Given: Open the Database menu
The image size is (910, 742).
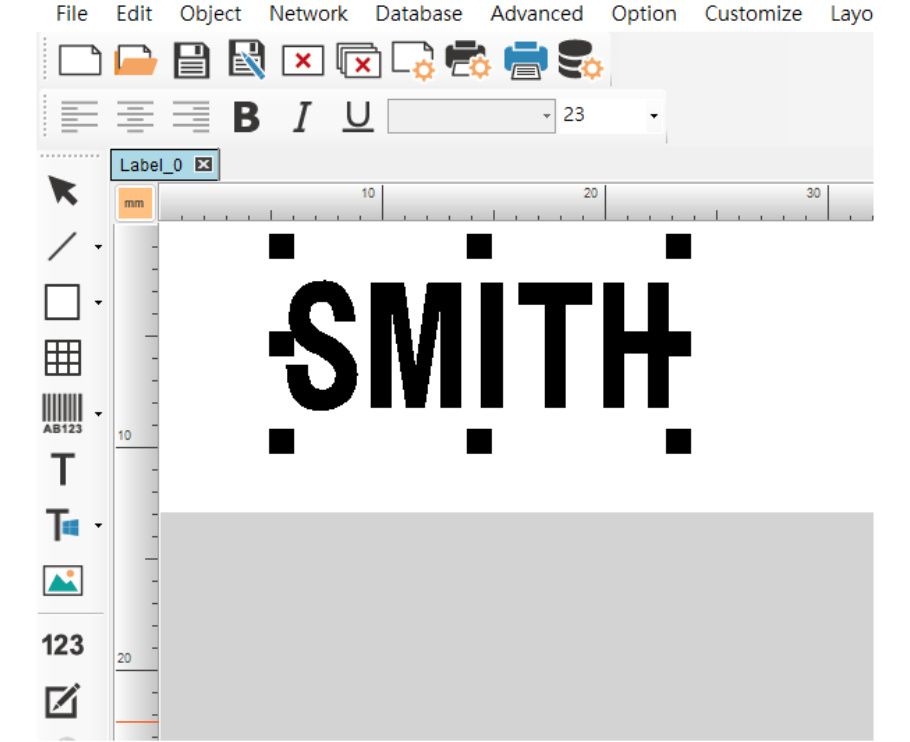Looking at the screenshot, I should tap(418, 14).
